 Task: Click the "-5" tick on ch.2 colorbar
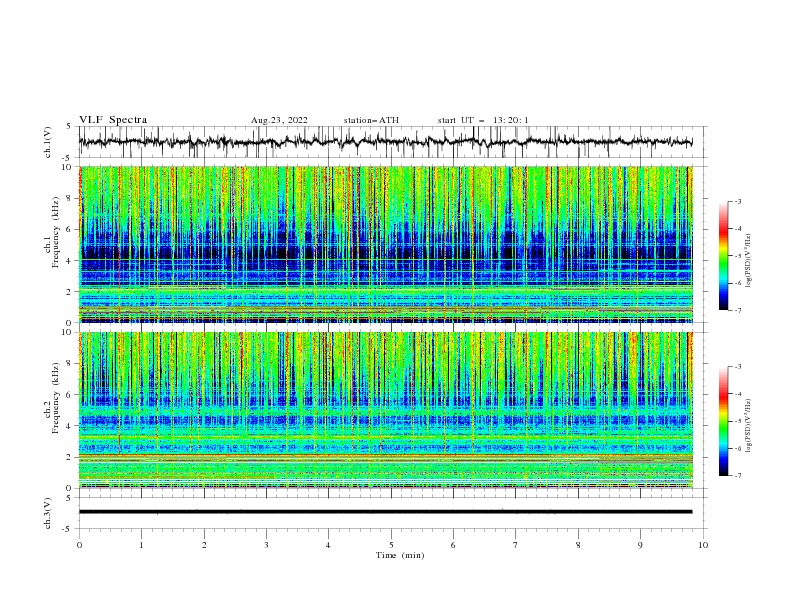[x=737, y=421]
